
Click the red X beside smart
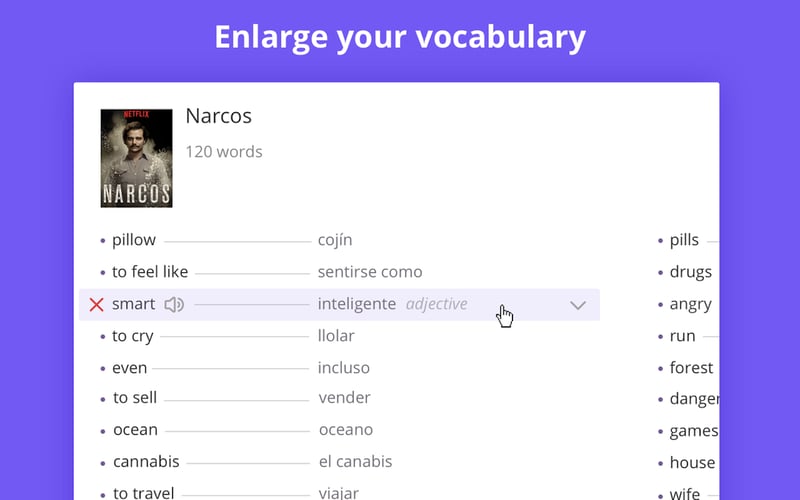click(x=96, y=305)
